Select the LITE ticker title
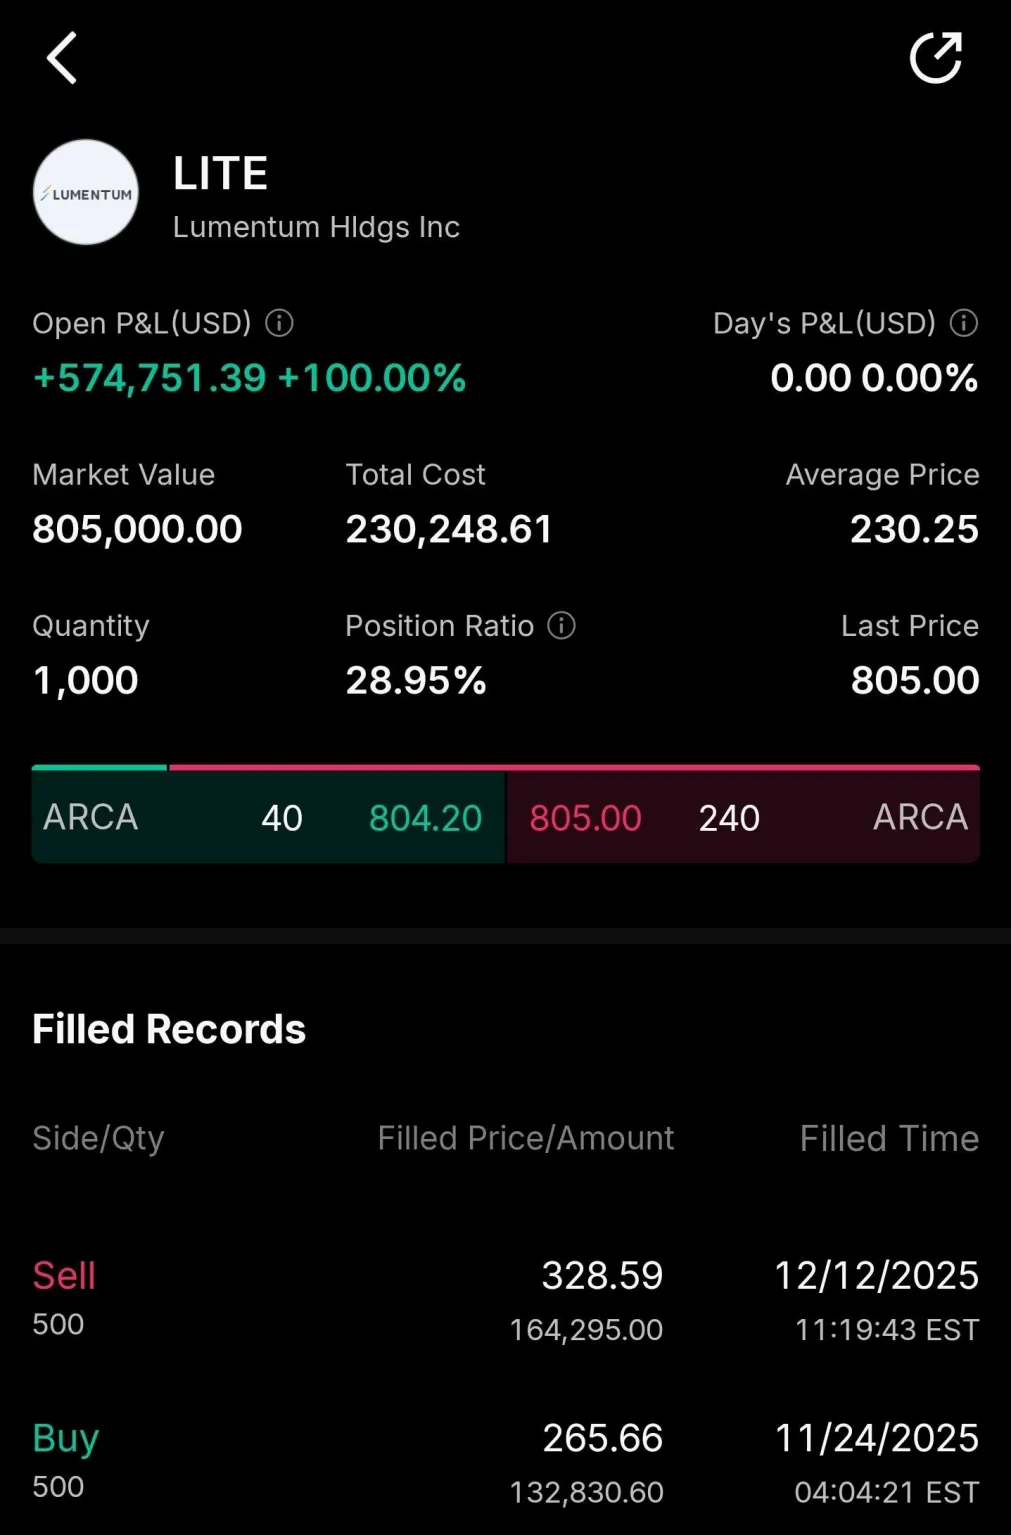 (220, 173)
